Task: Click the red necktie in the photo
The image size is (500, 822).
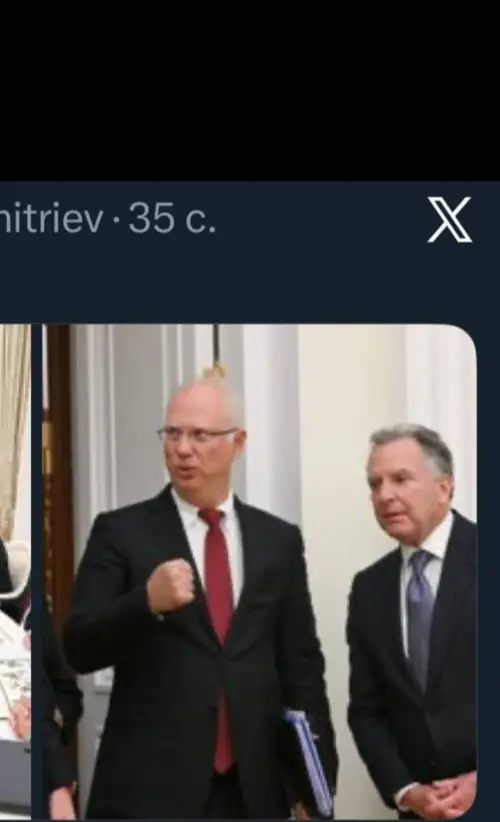Action: (219, 629)
